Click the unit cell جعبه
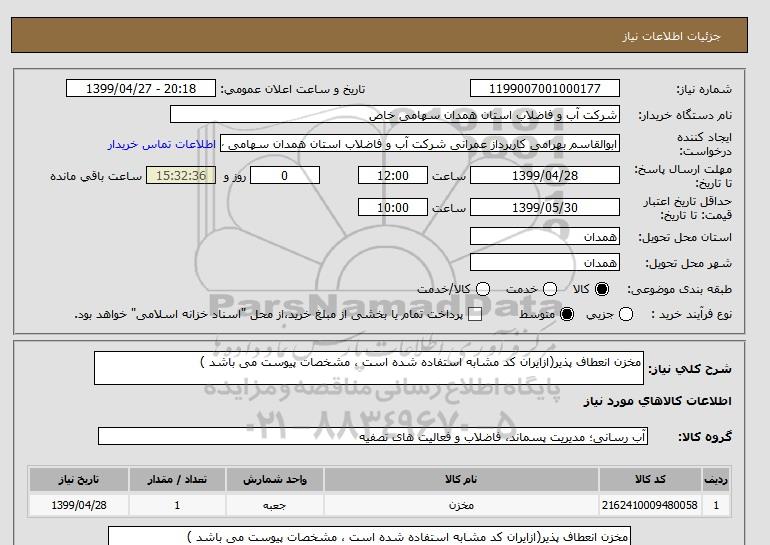Image resolution: width=770 pixels, height=545 pixels. coord(275,505)
